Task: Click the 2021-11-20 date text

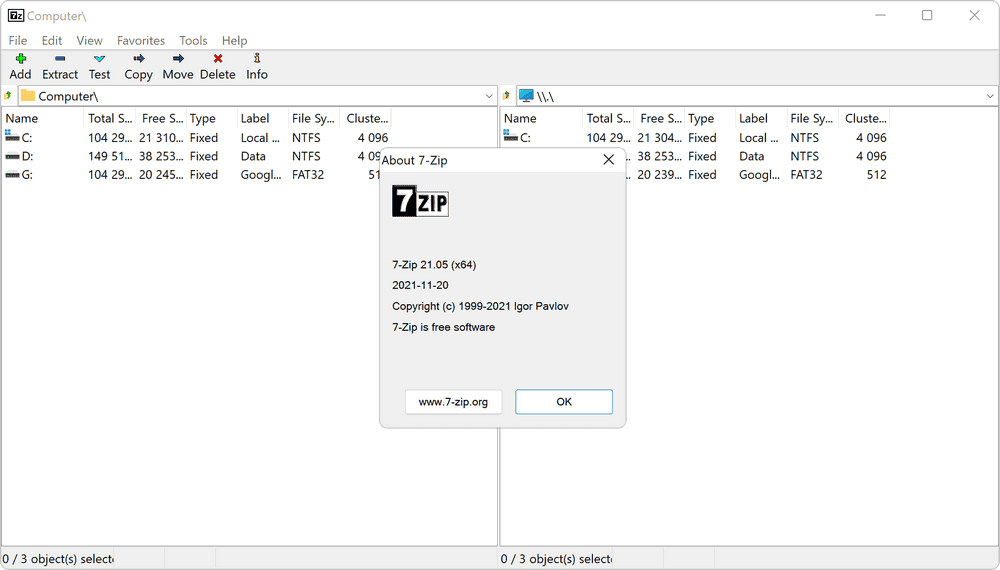Action: click(x=420, y=285)
